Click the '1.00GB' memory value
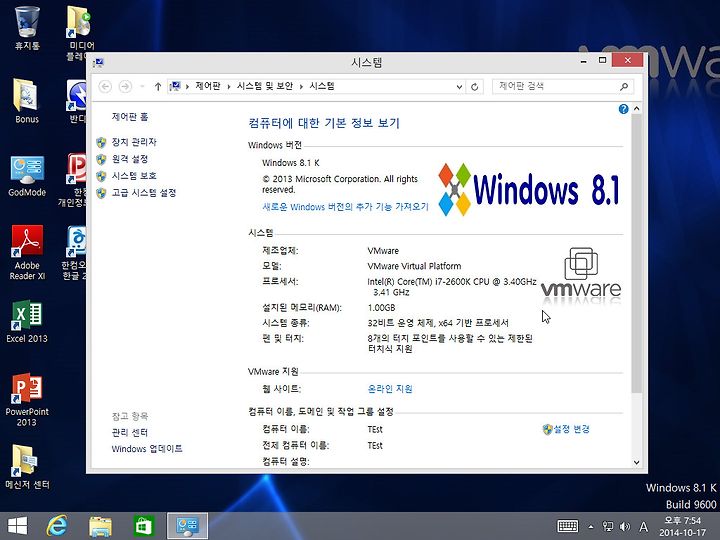 (381, 308)
